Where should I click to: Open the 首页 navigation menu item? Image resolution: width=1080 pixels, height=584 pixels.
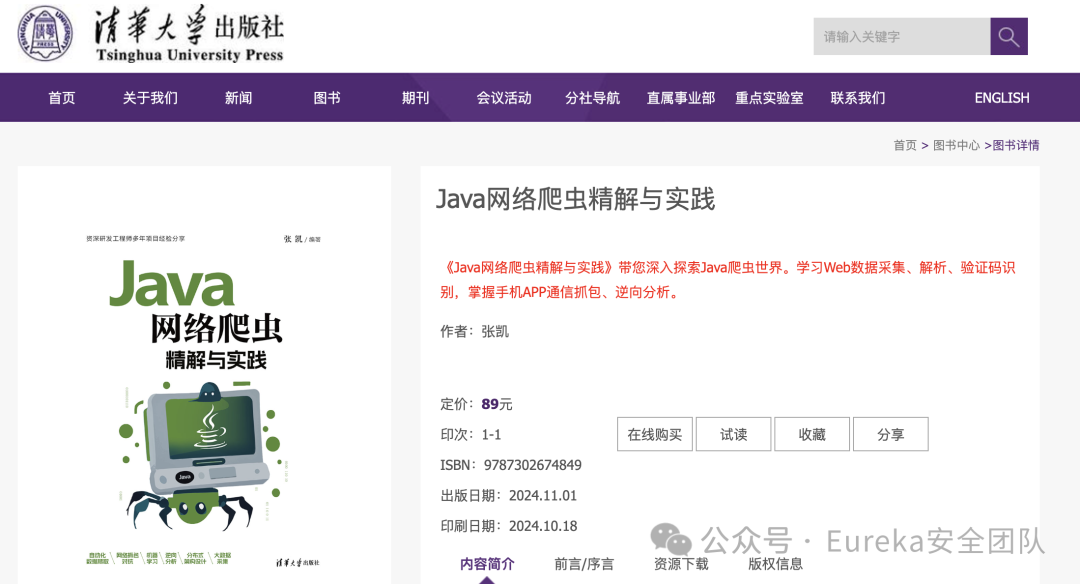61,98
